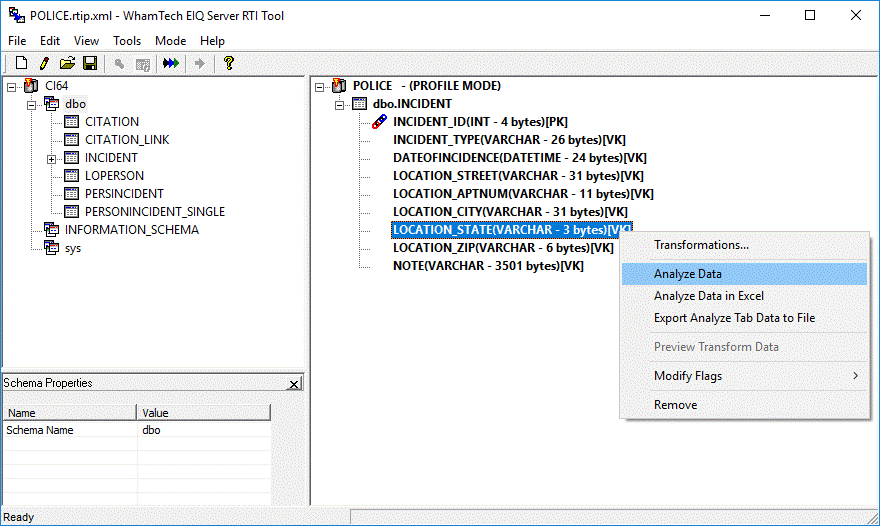
Task: Select the INCIDENT_TYPE column row
Action: pyautogui.click(x=509, y=140)
